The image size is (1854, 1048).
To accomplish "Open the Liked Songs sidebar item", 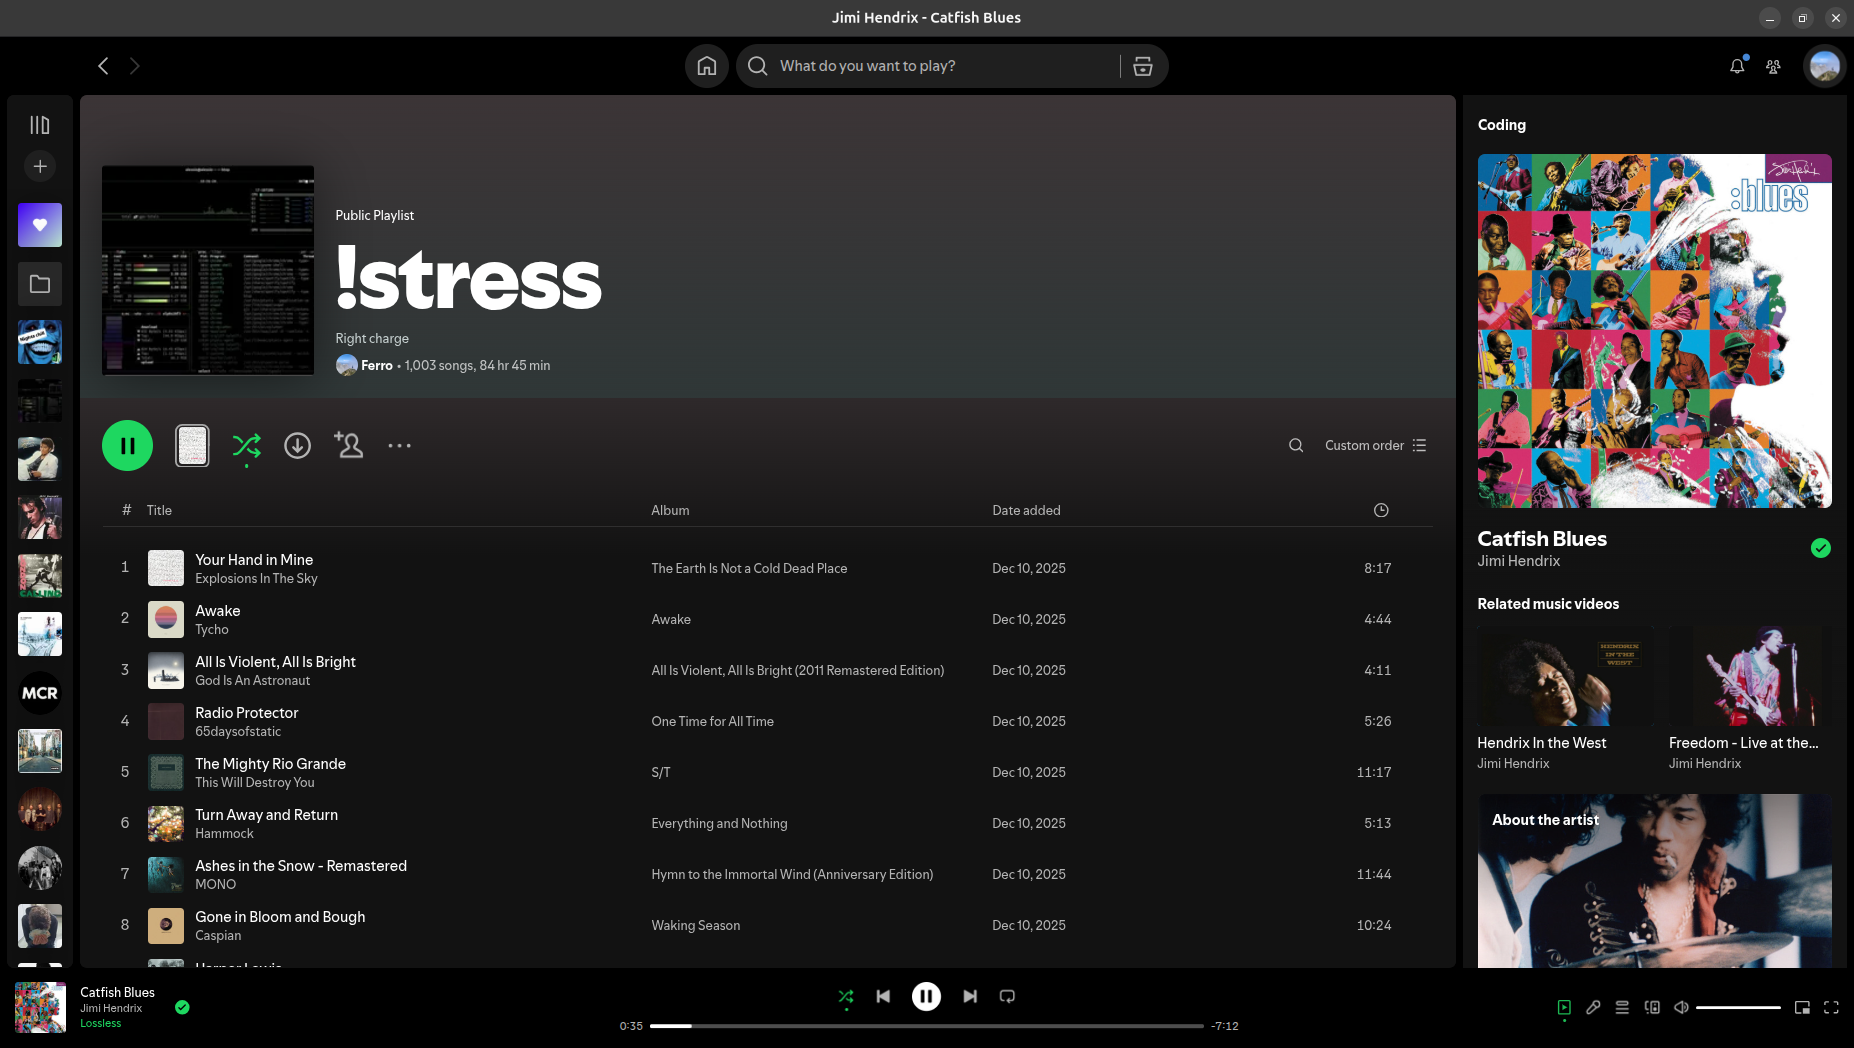I will 40,225.
